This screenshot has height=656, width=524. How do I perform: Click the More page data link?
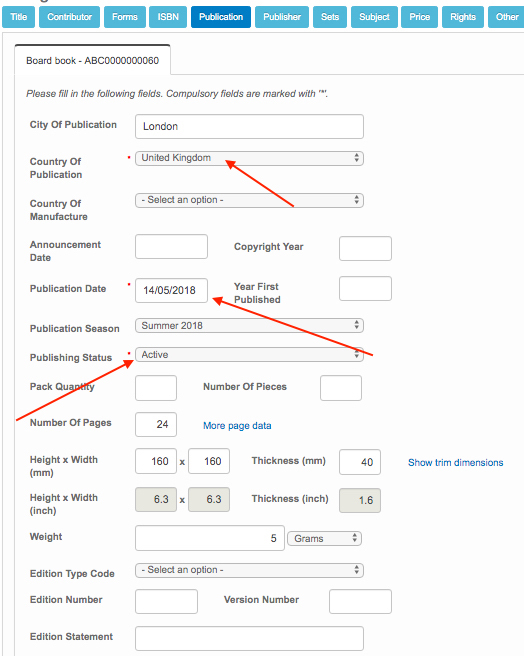coord(237,425)
